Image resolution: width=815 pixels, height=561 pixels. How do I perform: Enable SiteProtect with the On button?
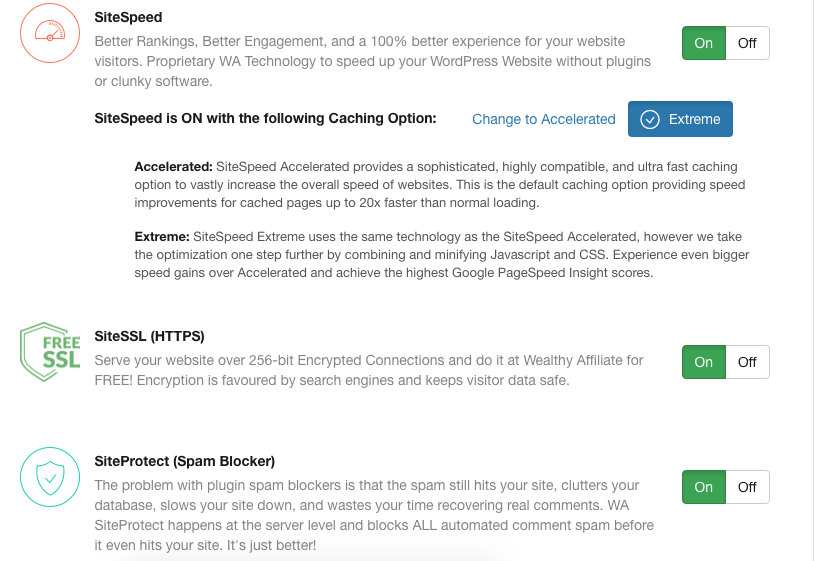[704, 487]
